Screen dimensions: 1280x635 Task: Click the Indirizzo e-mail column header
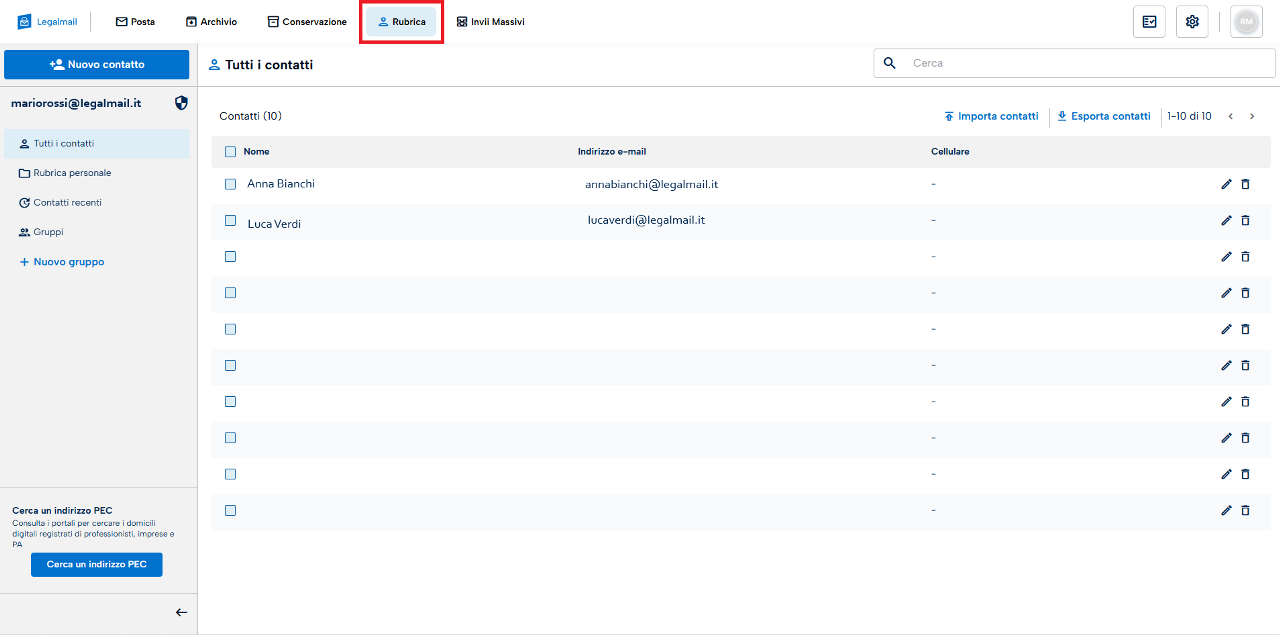coord(612,152)
